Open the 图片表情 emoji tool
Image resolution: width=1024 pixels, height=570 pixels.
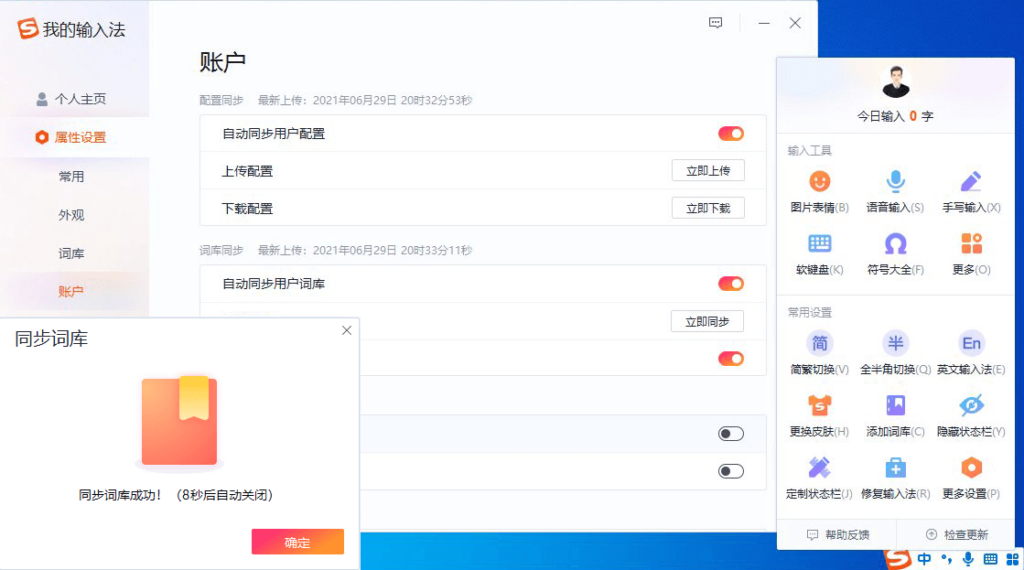click(x=819, y=182)
